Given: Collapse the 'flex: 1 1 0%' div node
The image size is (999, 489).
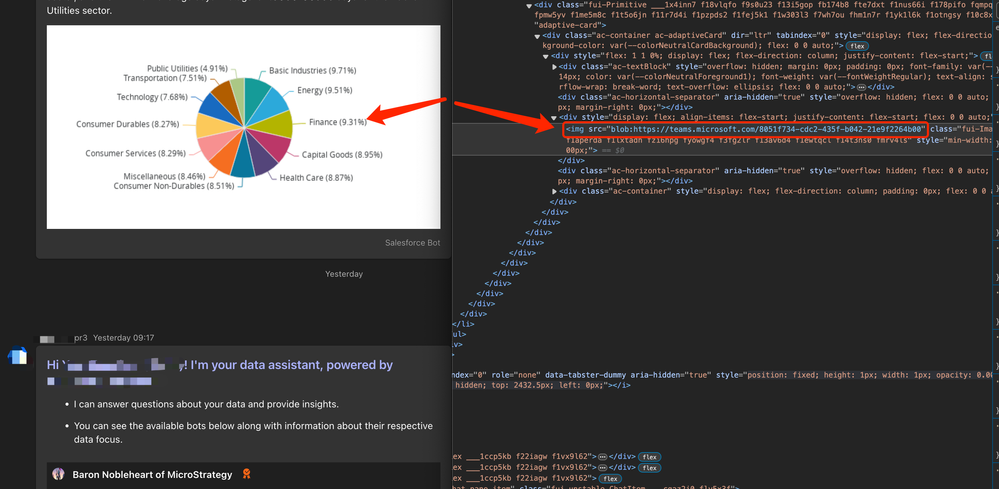Looking at the screenshot, I should [546, 56].
